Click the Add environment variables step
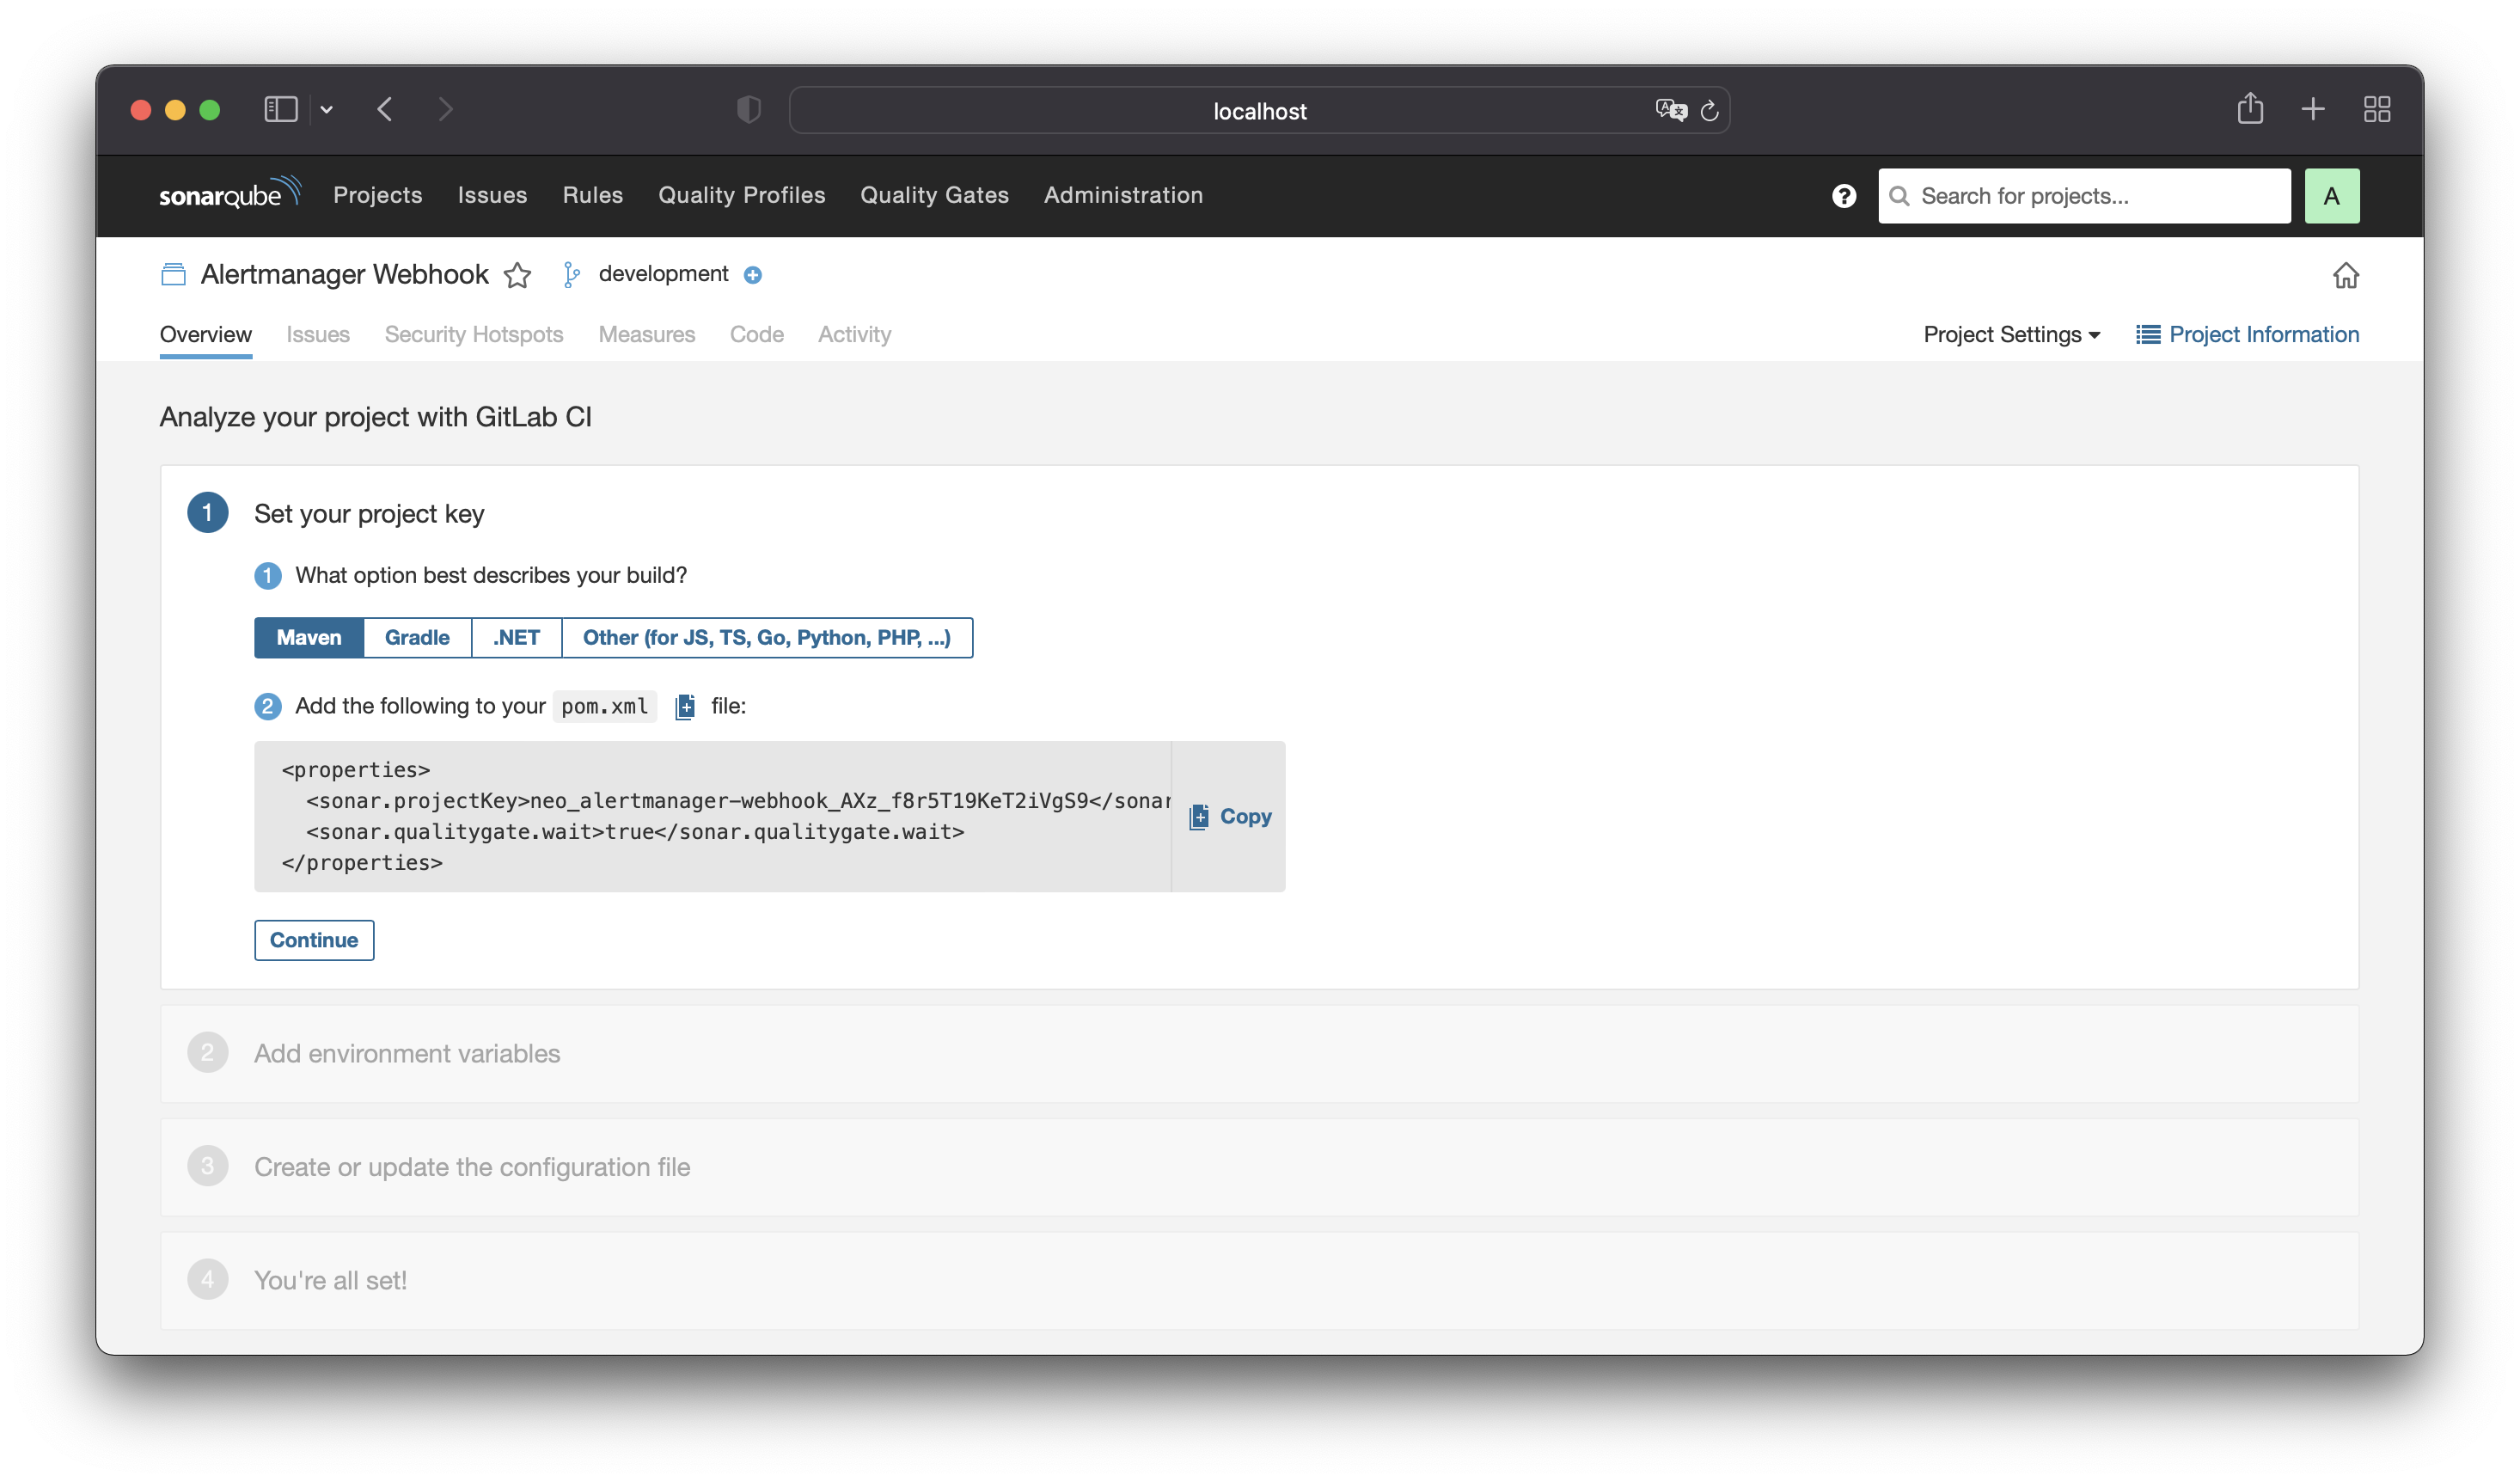Image resolution: width=2520 pixels, height=1482 pixels. point(1259,1053)
